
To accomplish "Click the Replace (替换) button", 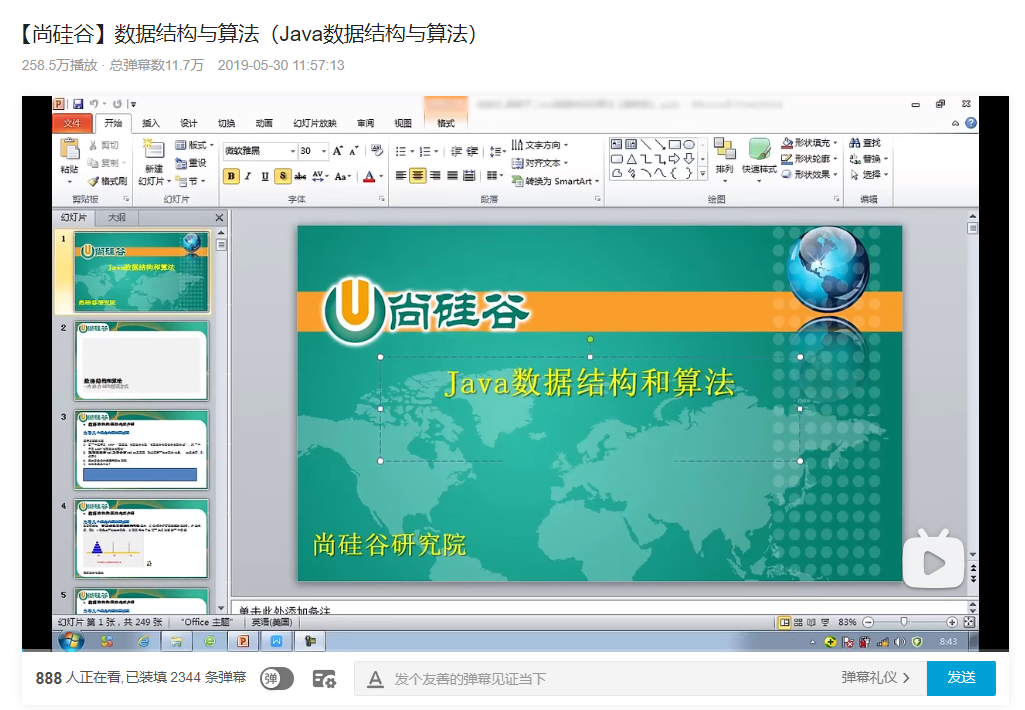I will tap(869, 158).
